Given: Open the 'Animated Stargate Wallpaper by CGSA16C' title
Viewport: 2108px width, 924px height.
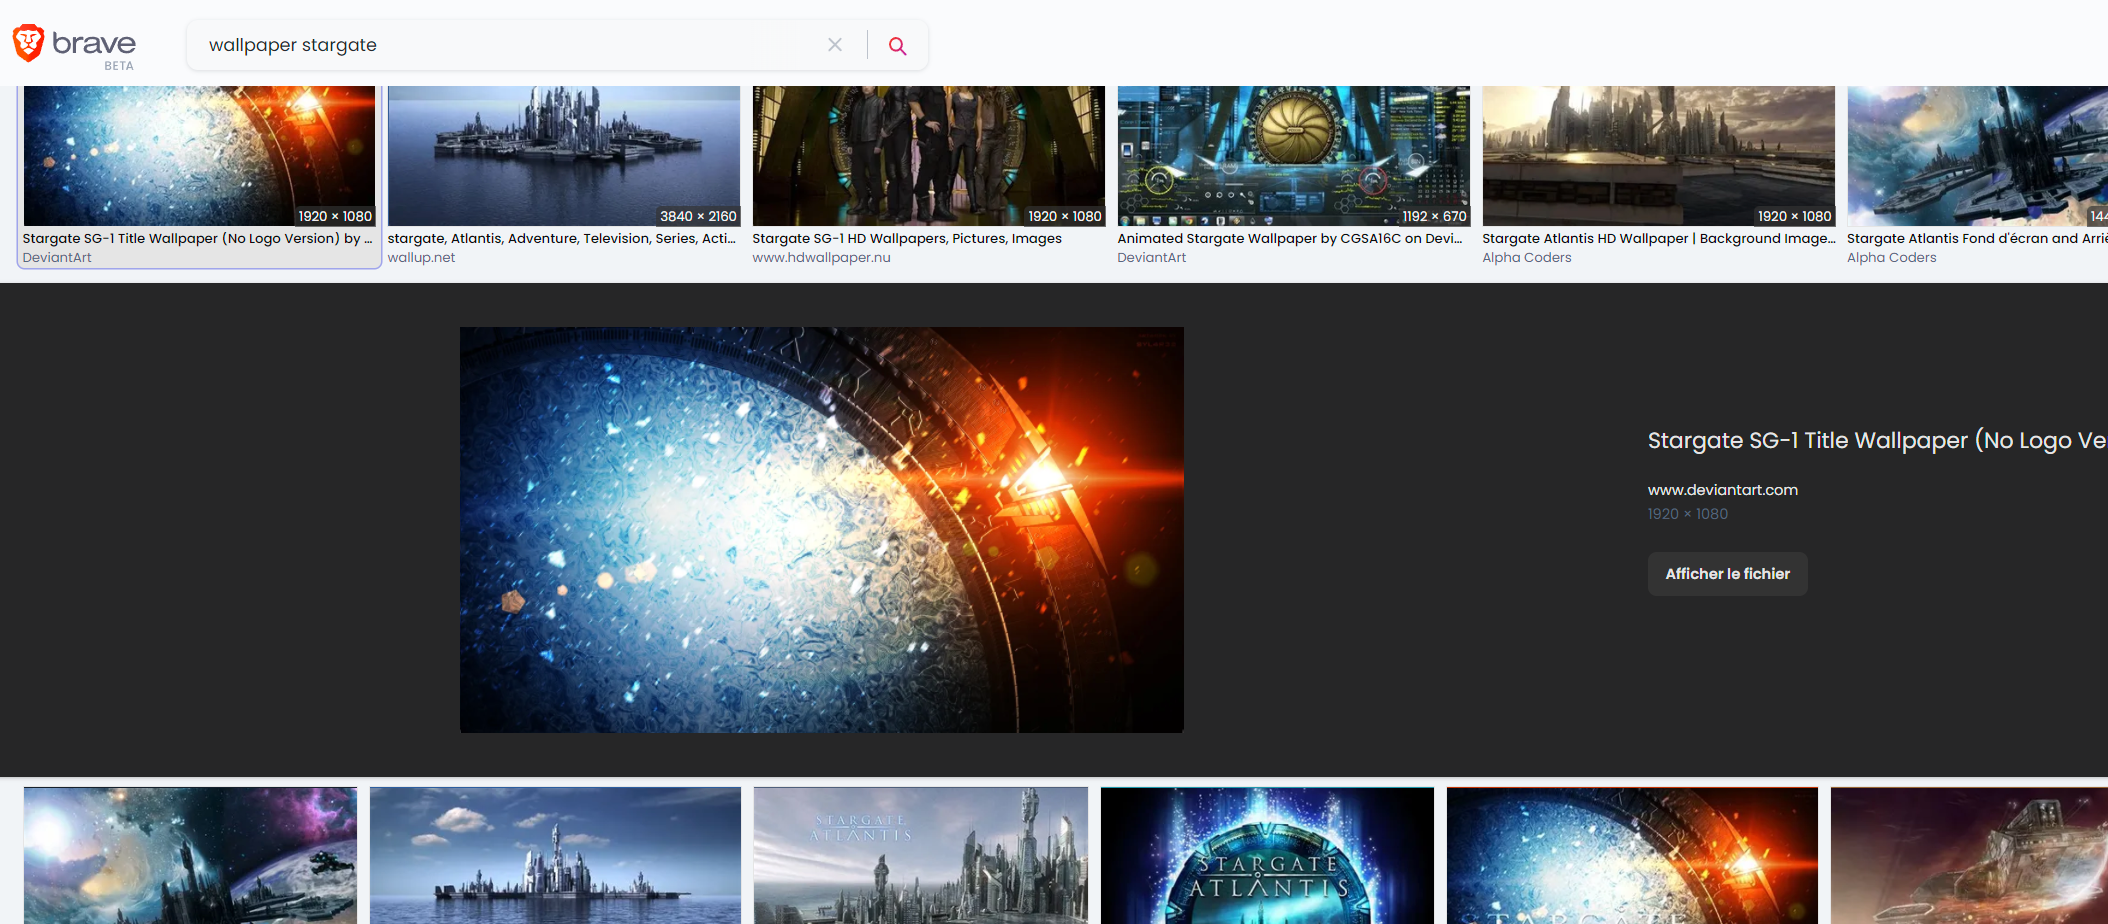Looking at the screenshot, I should 1290,239.
